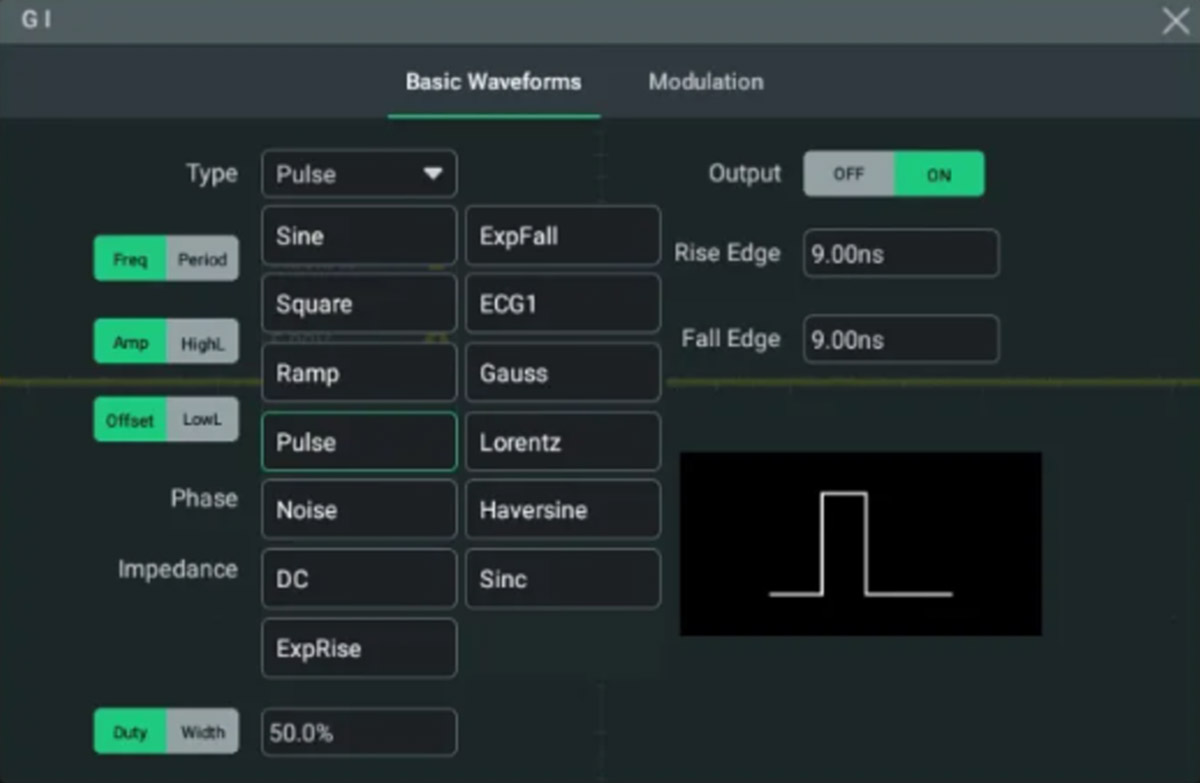Viewport: 1200px width, 783px height.
Task: Open the Type dropdown arrow
Action: (x=432, y=174)
